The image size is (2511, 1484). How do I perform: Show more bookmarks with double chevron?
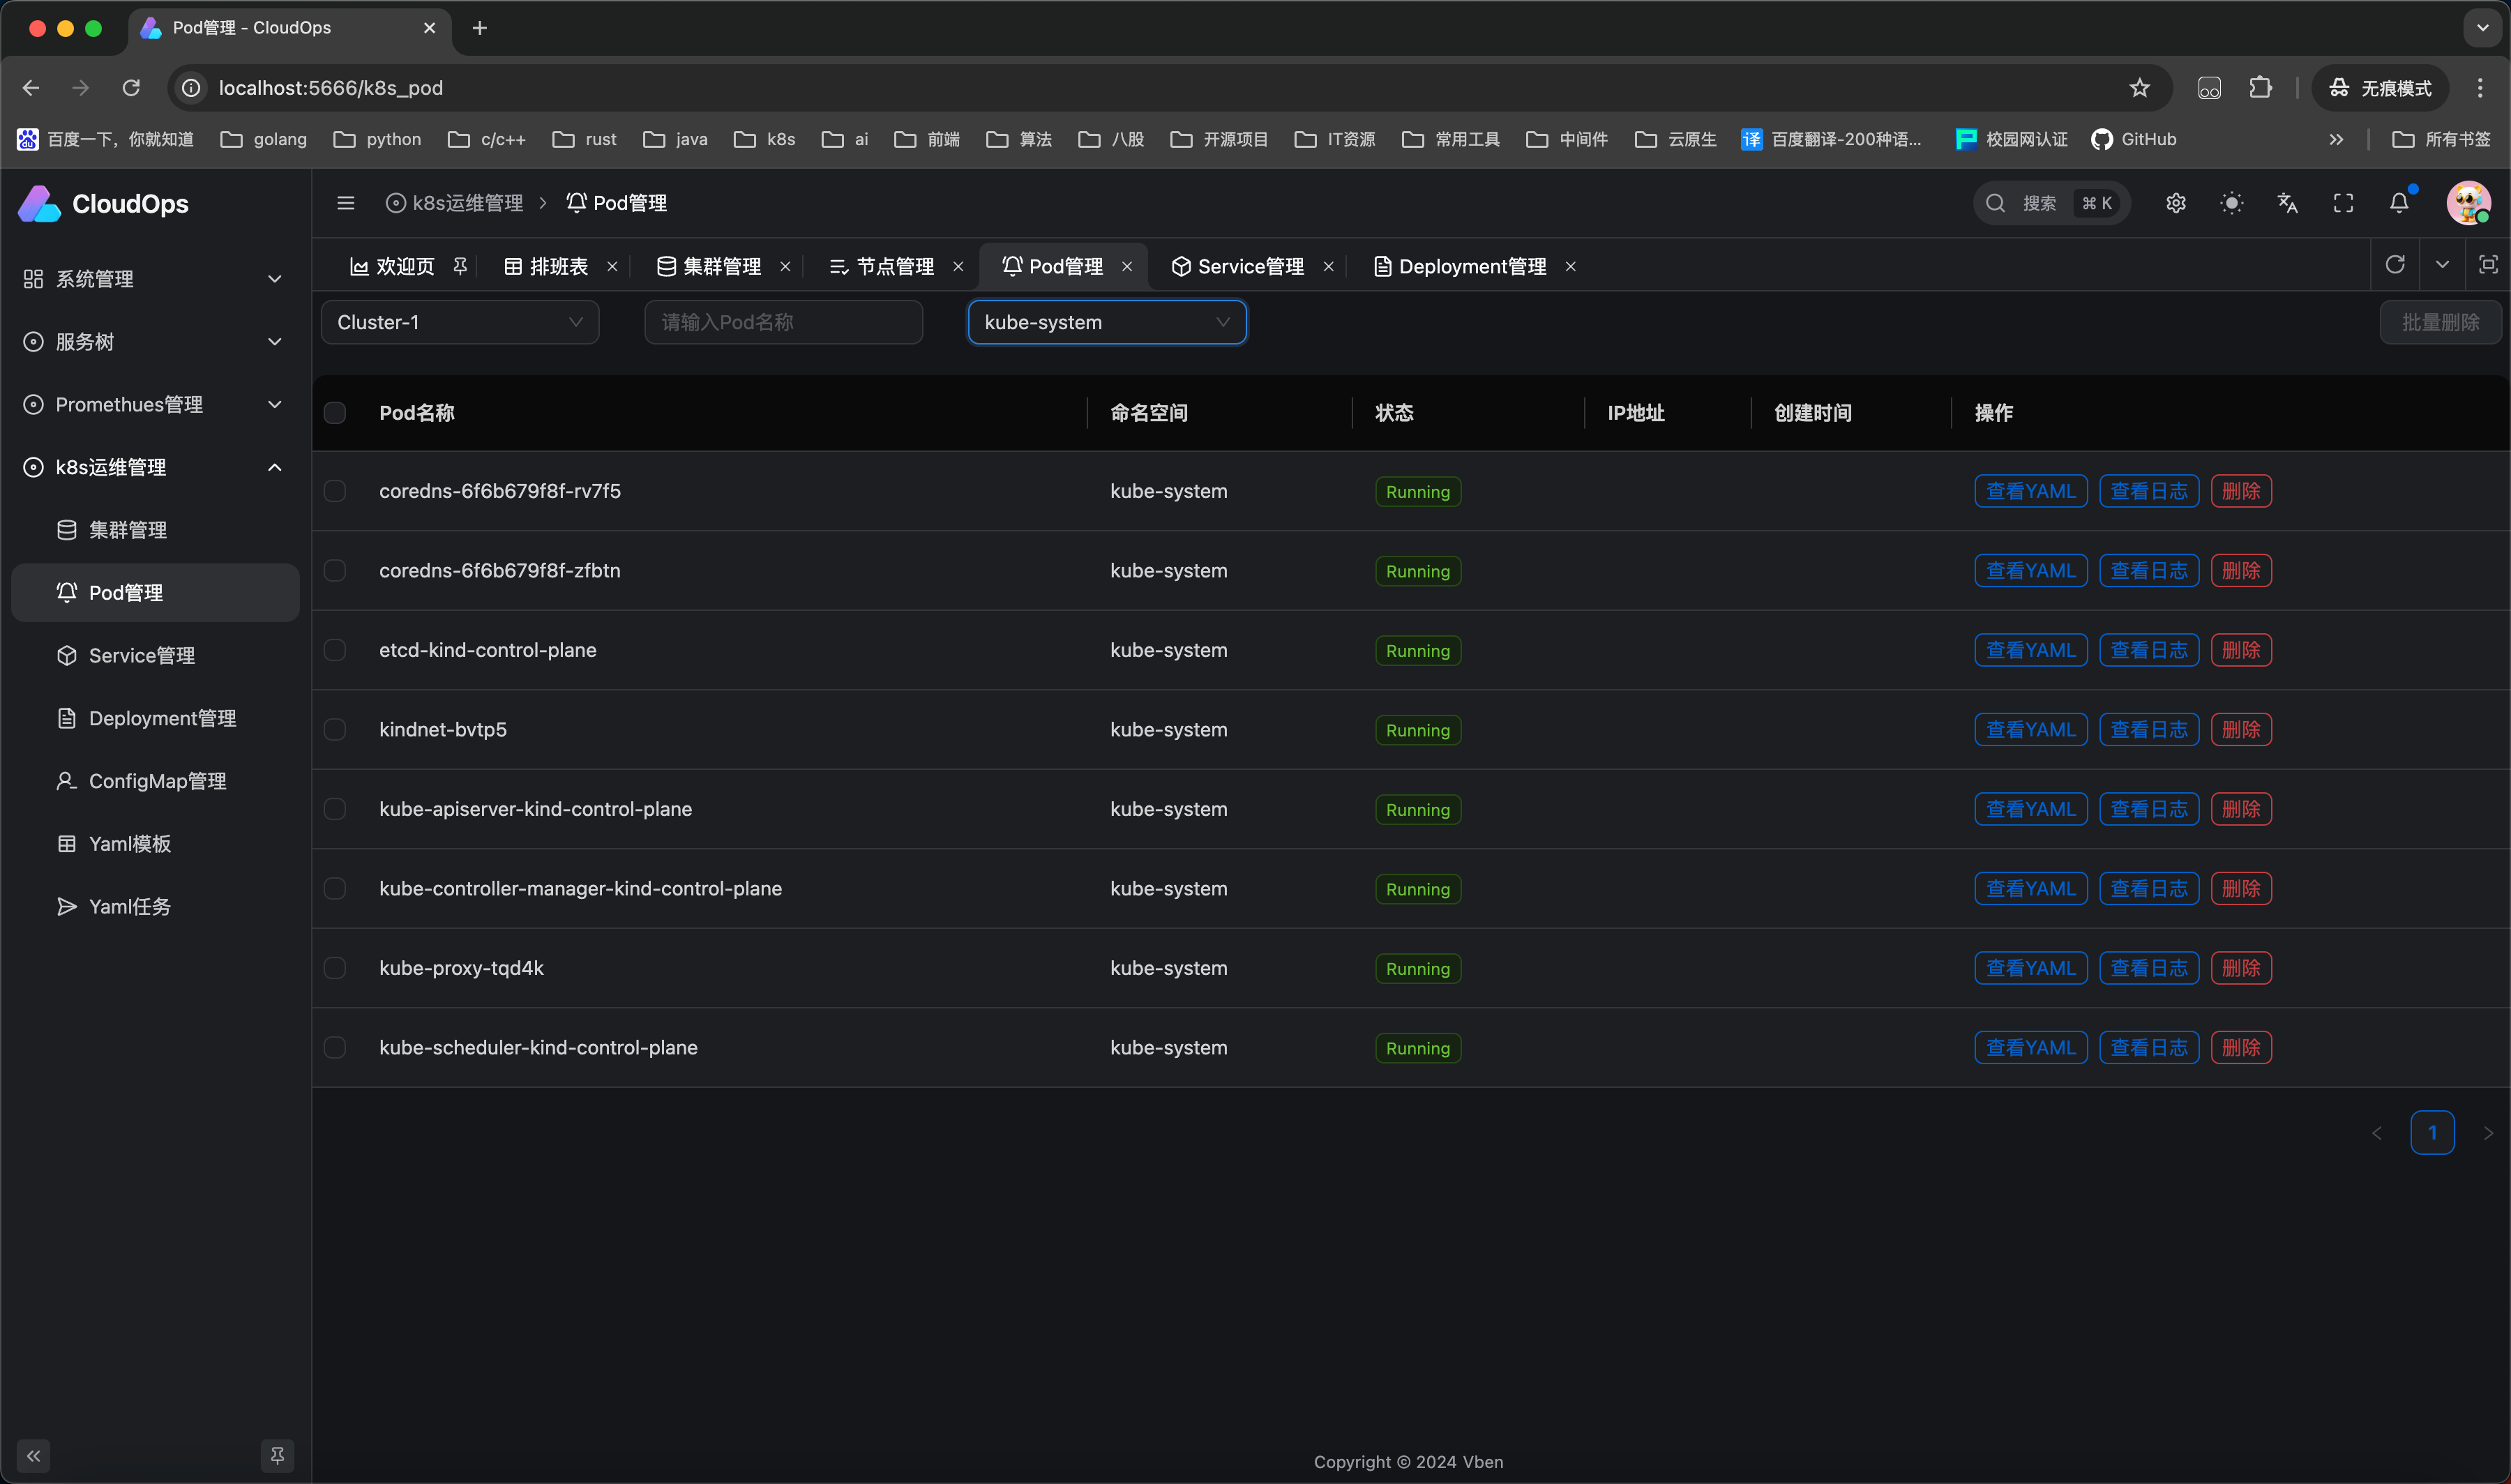coord(2336,139)
